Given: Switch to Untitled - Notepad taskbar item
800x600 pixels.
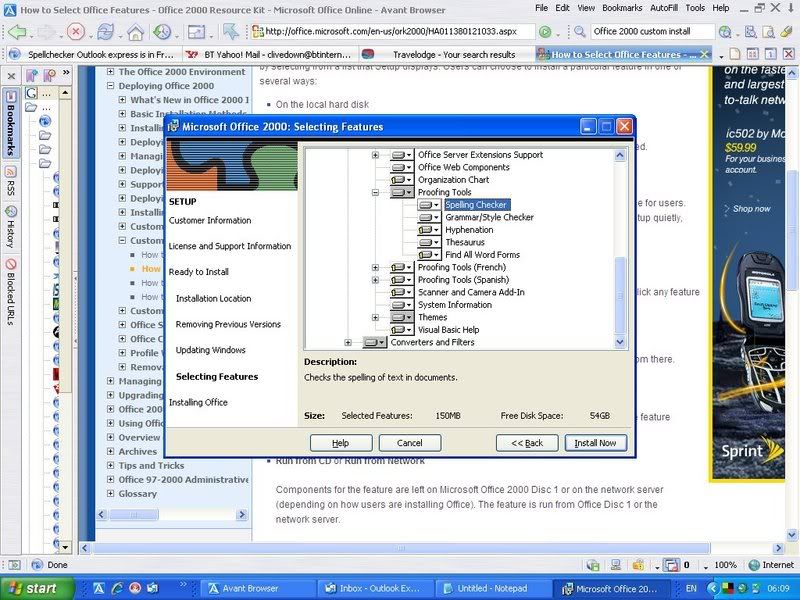Looking at the screenshot, I should click(x=492, y=589).
